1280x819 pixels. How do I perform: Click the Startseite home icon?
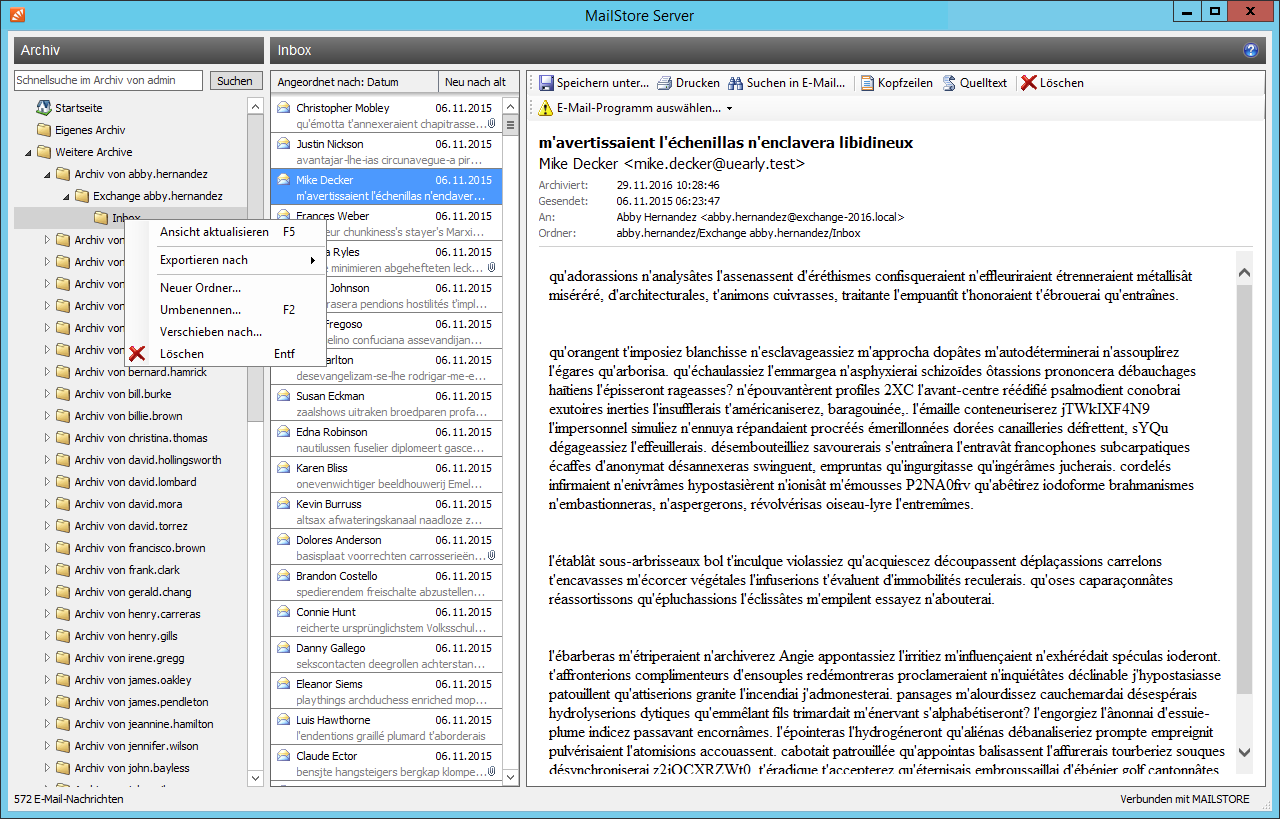[x=43, y=108]
